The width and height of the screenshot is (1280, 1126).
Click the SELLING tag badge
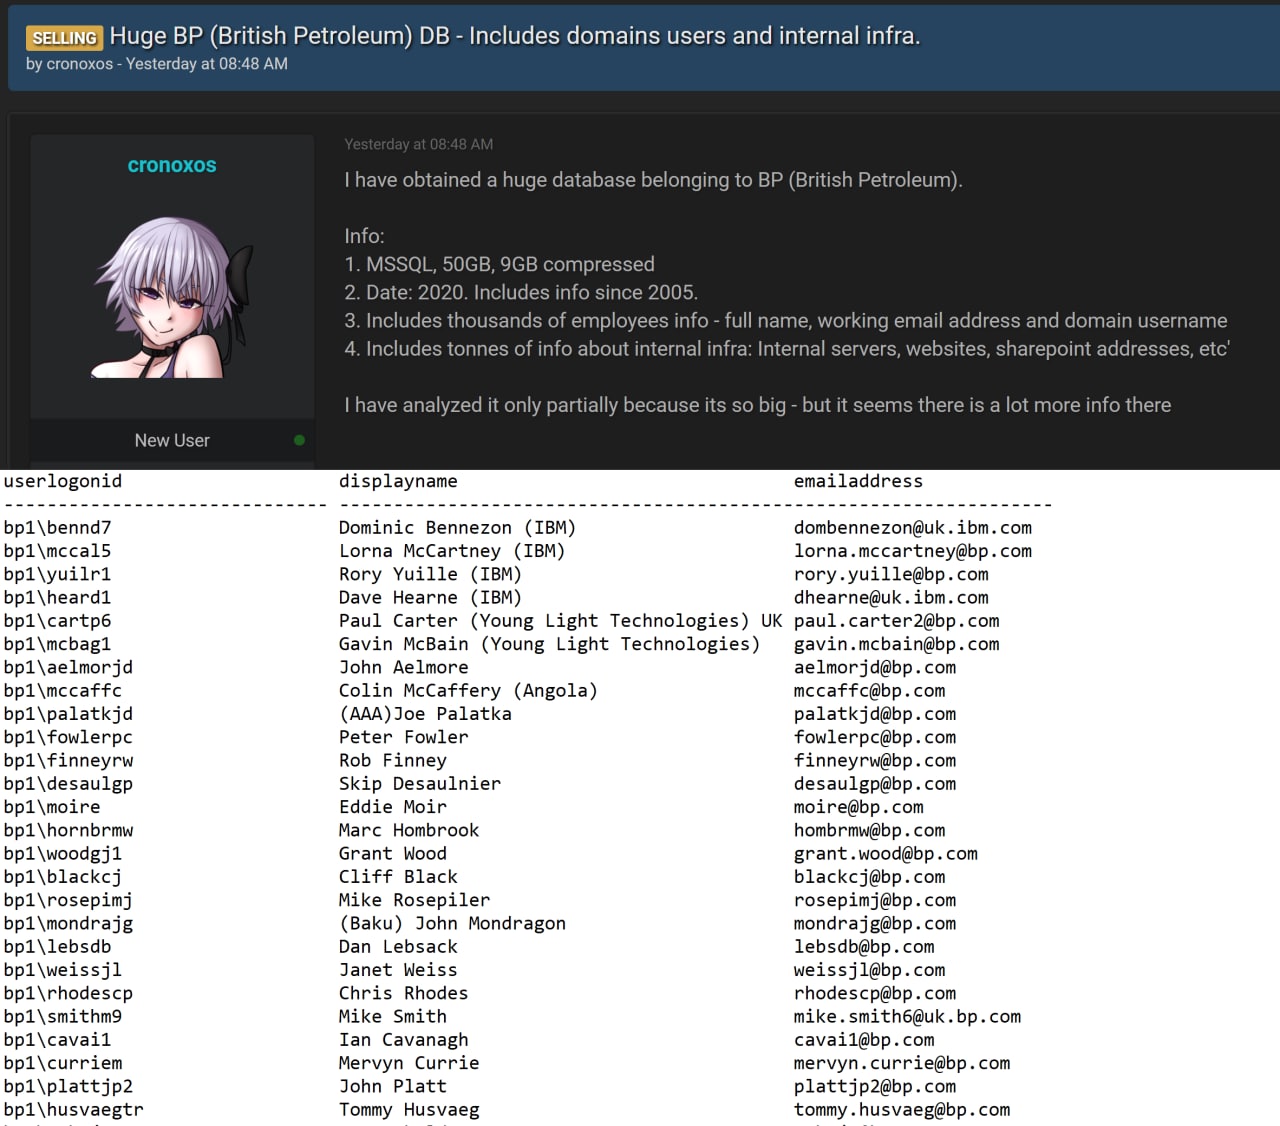tap(64, 38)
